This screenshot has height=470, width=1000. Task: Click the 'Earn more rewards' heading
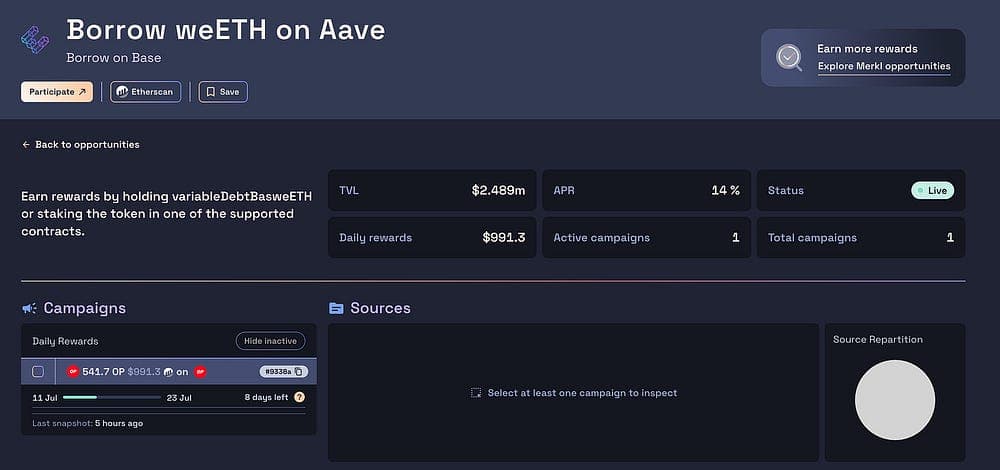867,49
